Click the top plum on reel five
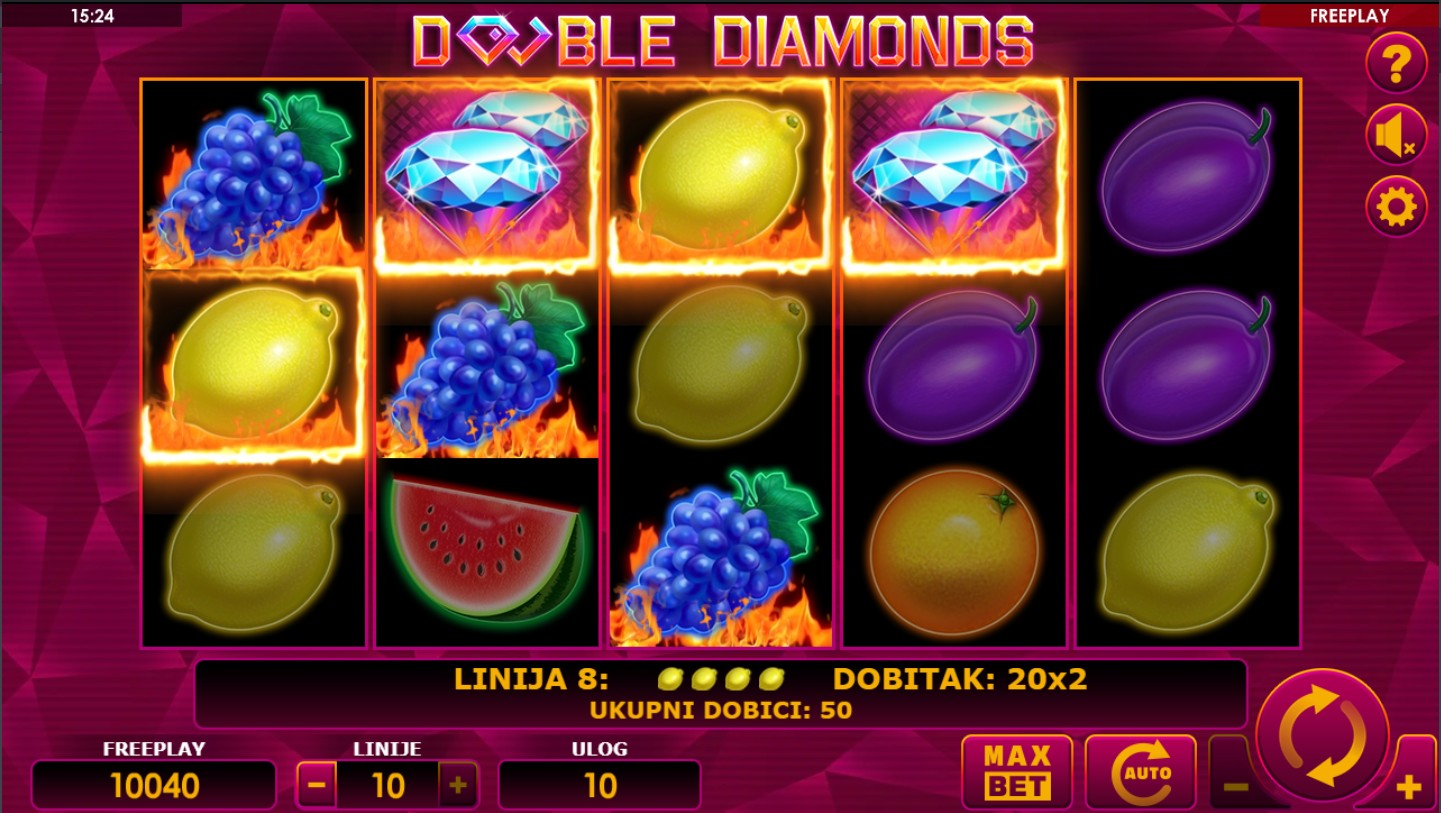The width and height of the screenshot is (1441, 813). coord(1187,176)
